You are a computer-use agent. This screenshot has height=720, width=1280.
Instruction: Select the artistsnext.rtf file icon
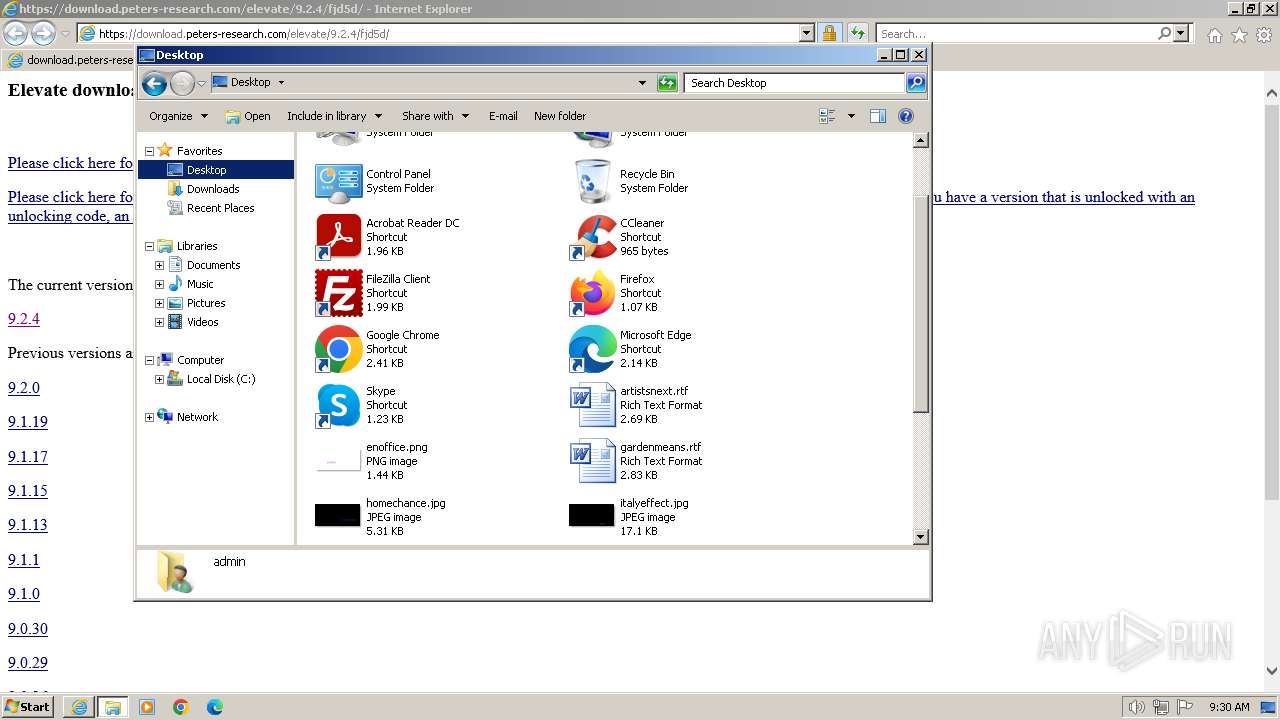click(592, 405)
